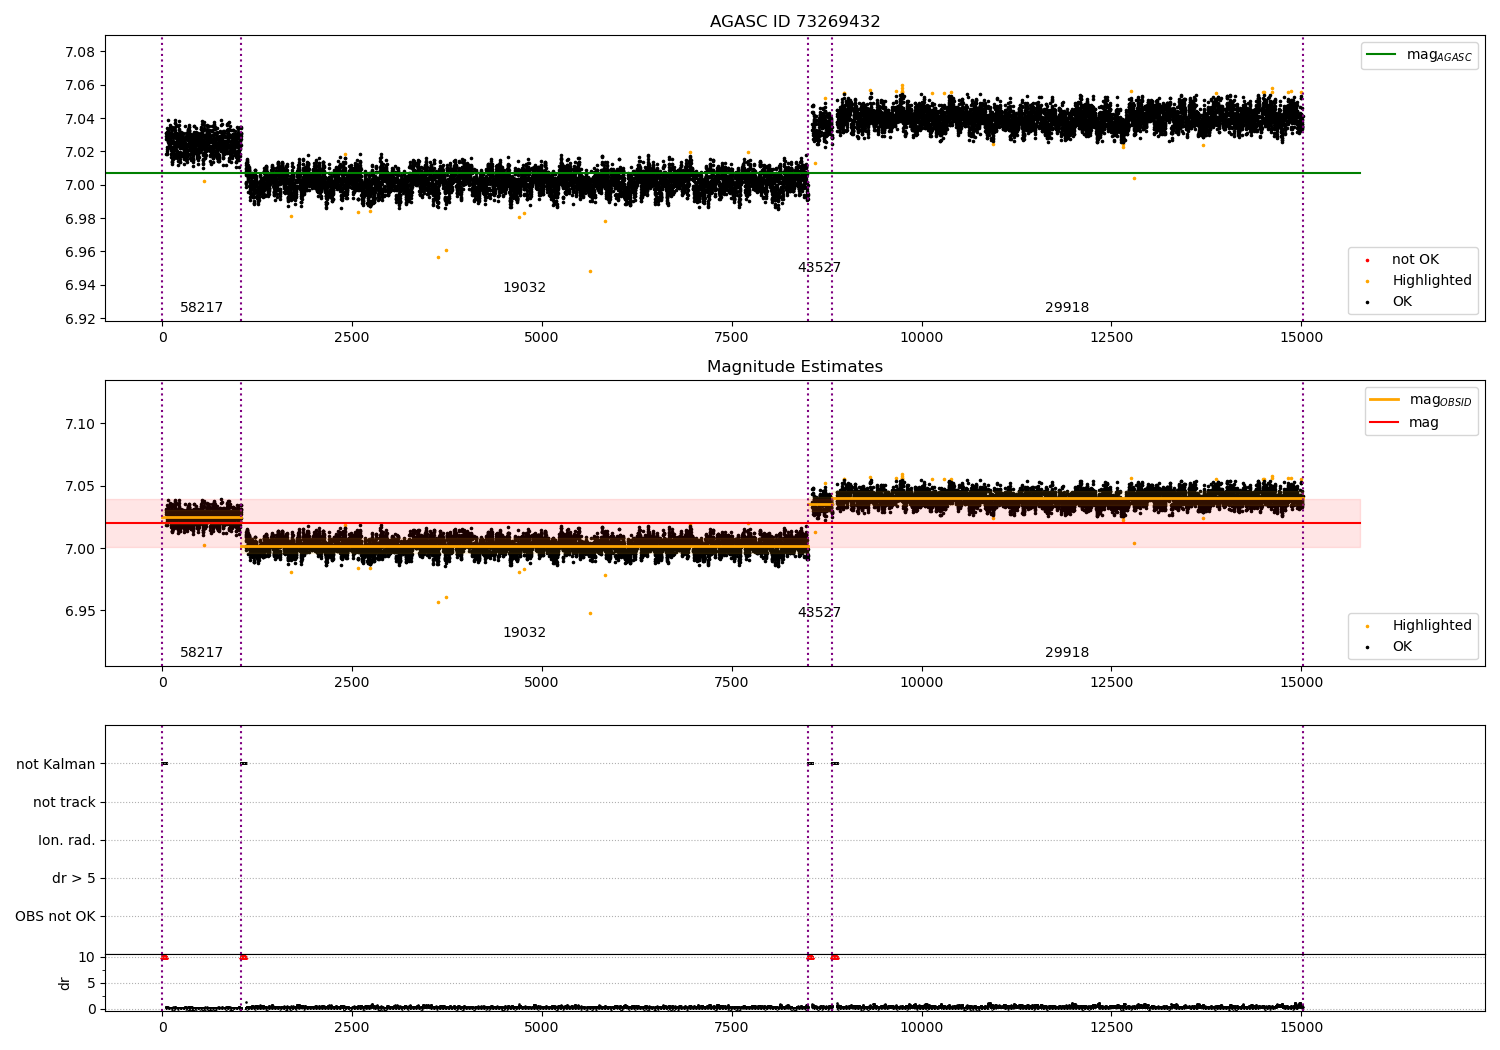Click 'Highlighted' in the top plot legend
The height and width of the screenshot is (1050, 1500).
(x=1419, y=281)
